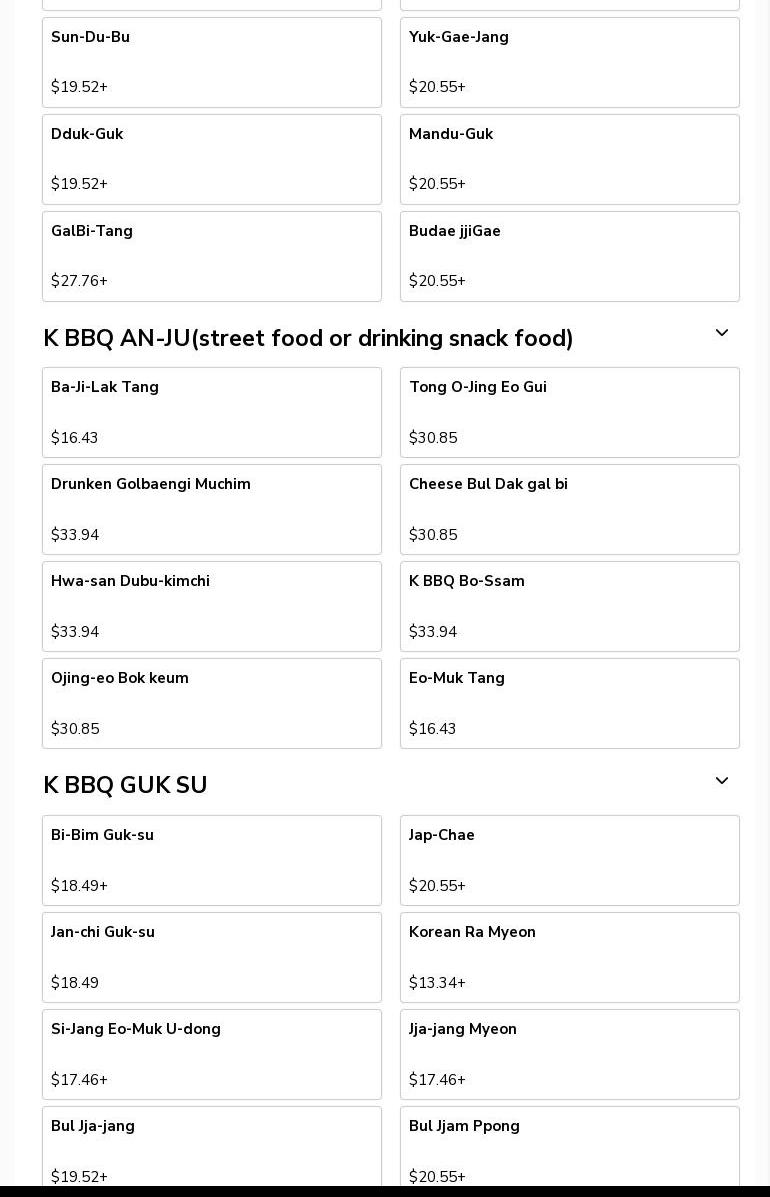The image size is (770, 1197).
Task: Collapse the K BBQ AN-JU section chevron
Action: coord(721,334)
